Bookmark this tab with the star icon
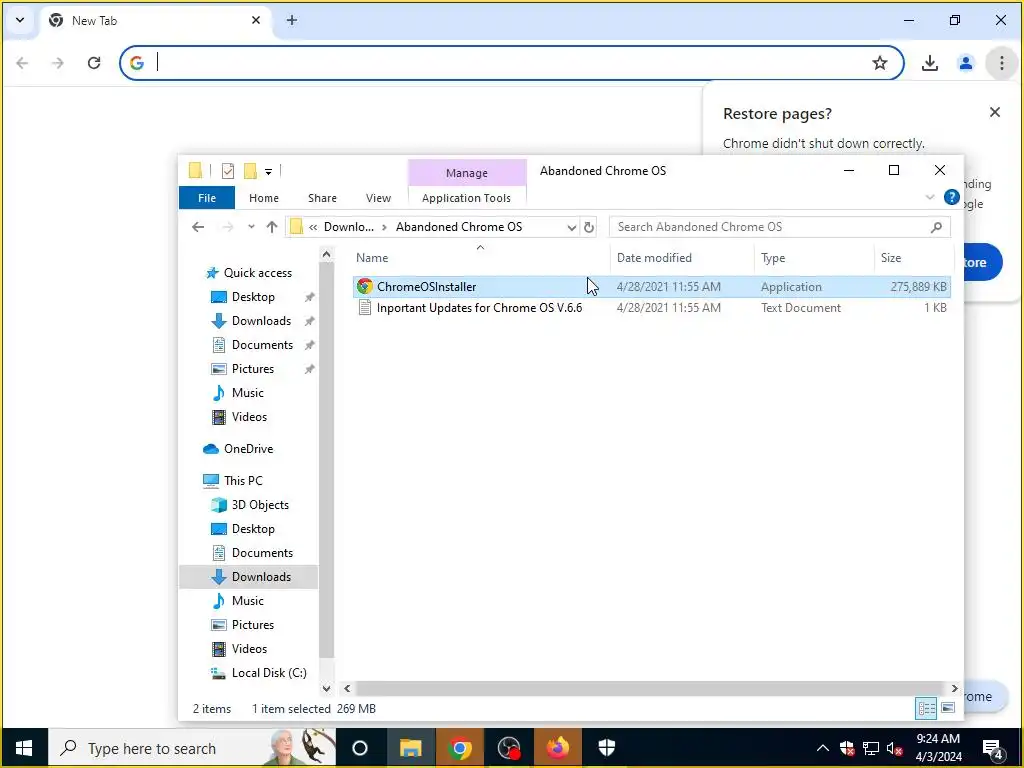 [880, 63]
